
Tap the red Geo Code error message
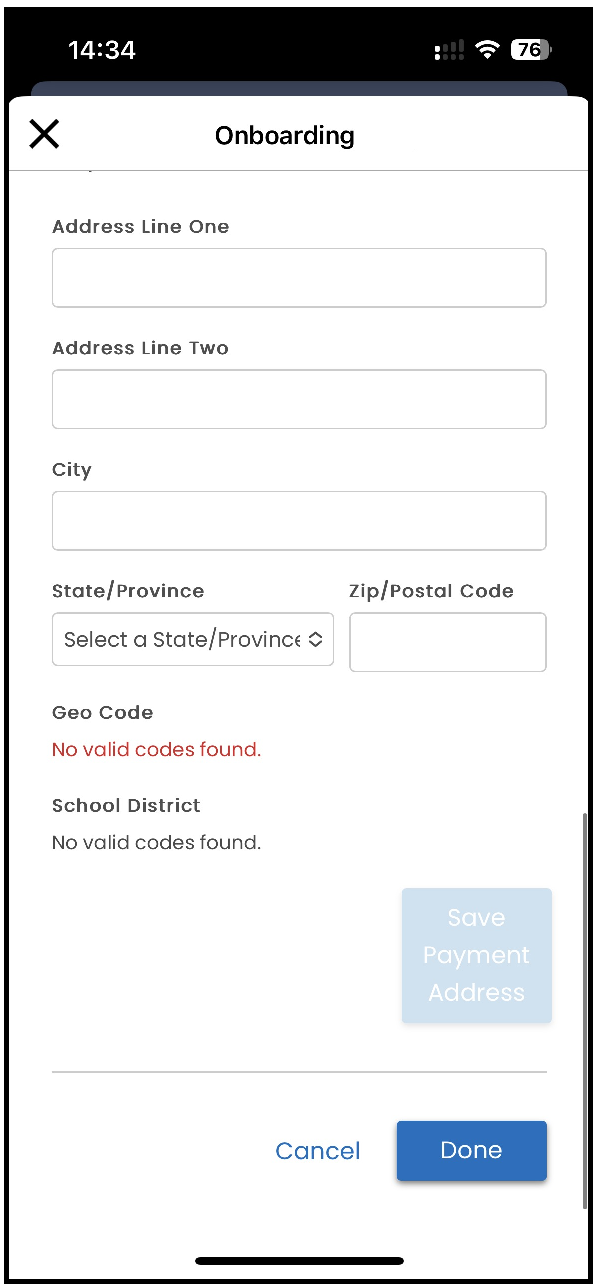156,750
